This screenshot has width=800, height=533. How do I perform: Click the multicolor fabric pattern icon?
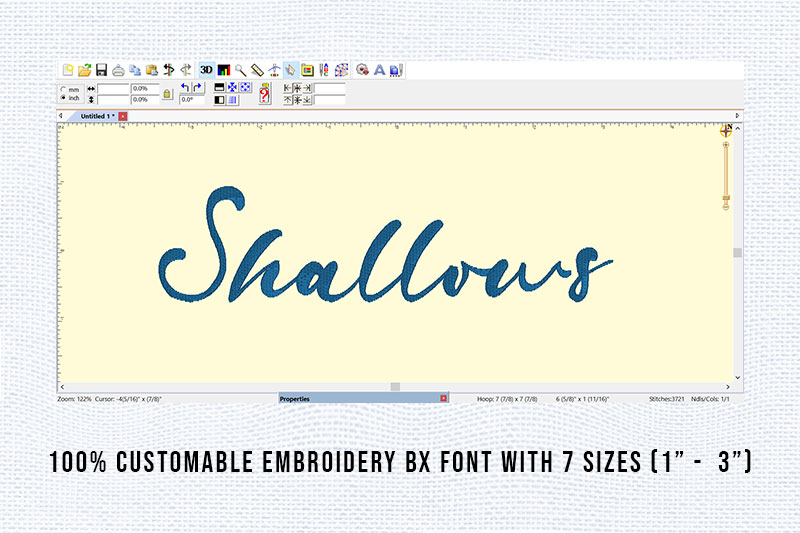341,70
